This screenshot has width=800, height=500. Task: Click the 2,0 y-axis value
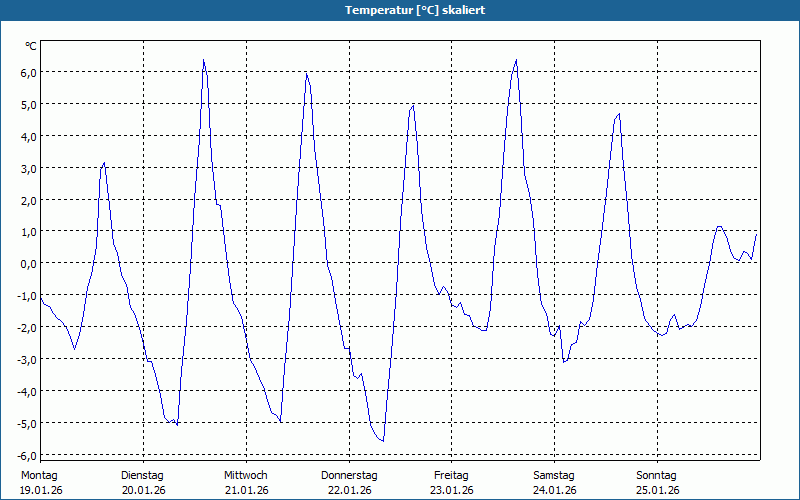pyautogui.click(x=29, y=200)
